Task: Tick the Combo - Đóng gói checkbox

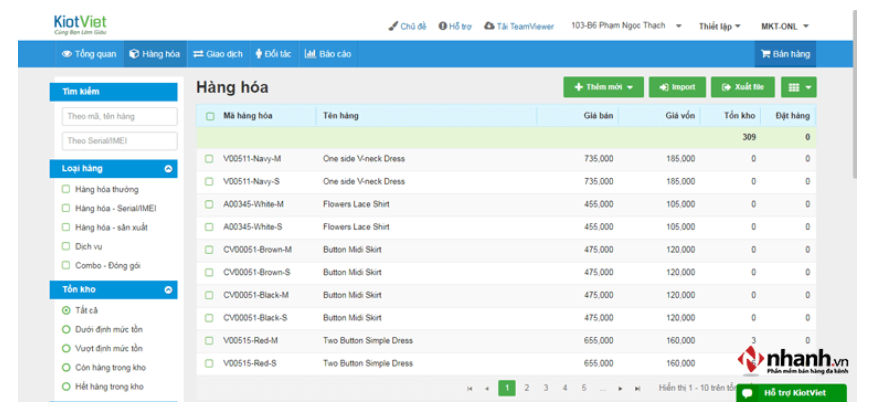Action: pos(66,265)
